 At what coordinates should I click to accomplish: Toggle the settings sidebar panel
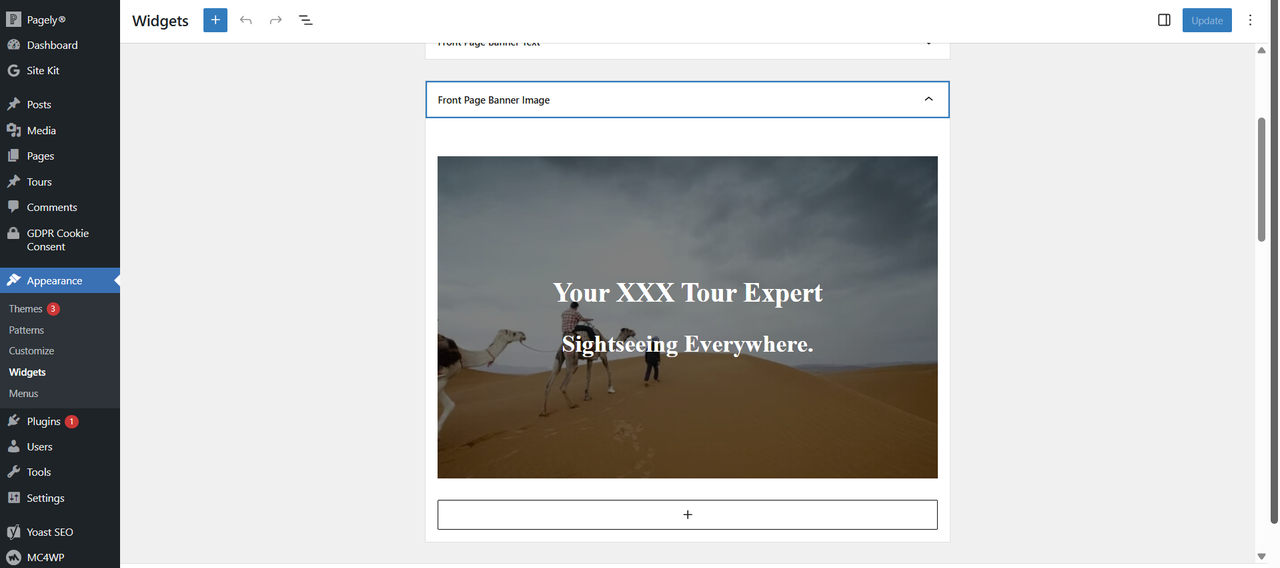(x=1164, y=20)
